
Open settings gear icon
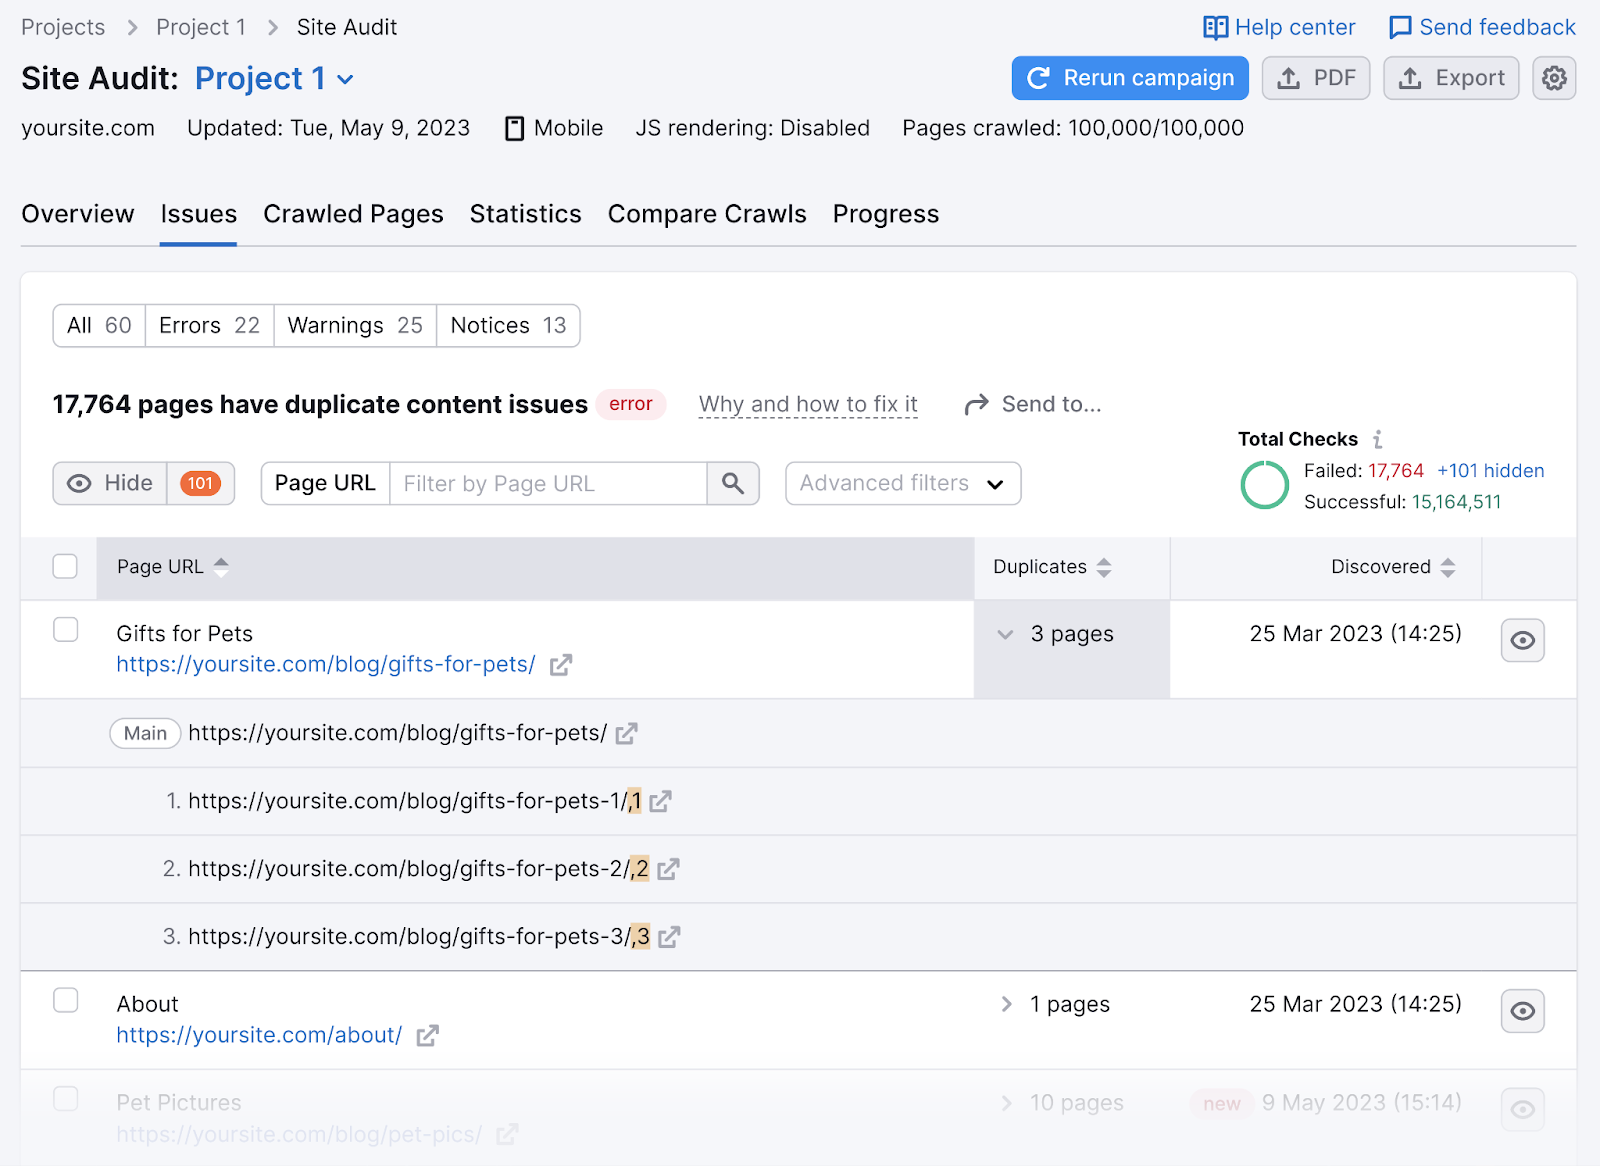pos(1553,78)
